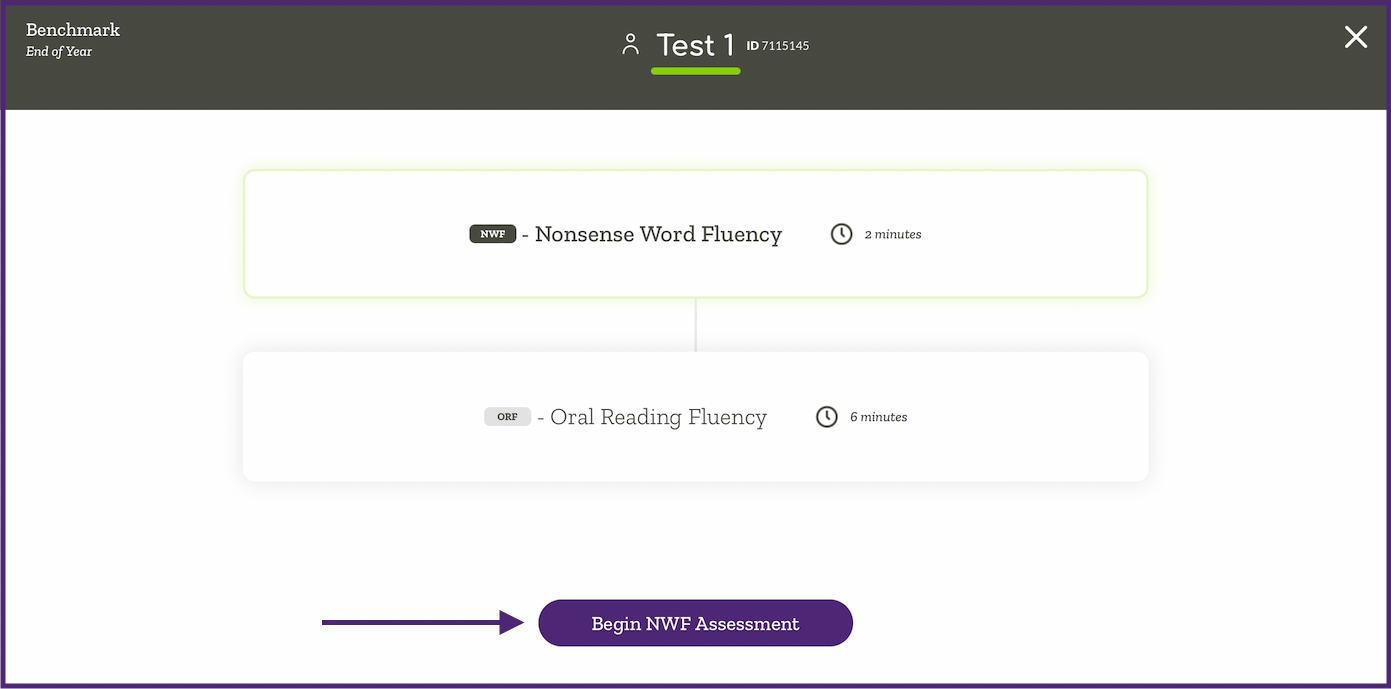
Task: Expand the Nonsense Word Fluency assessment details
Action: click(x=695, y=233)
